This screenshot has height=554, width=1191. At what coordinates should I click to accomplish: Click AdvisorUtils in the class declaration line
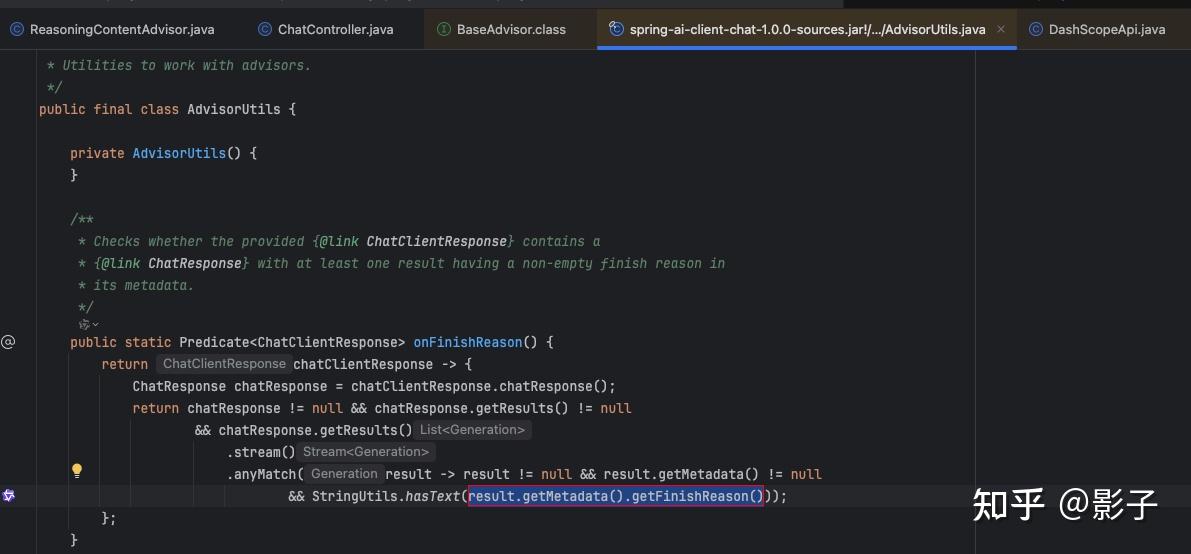[234, 109]
